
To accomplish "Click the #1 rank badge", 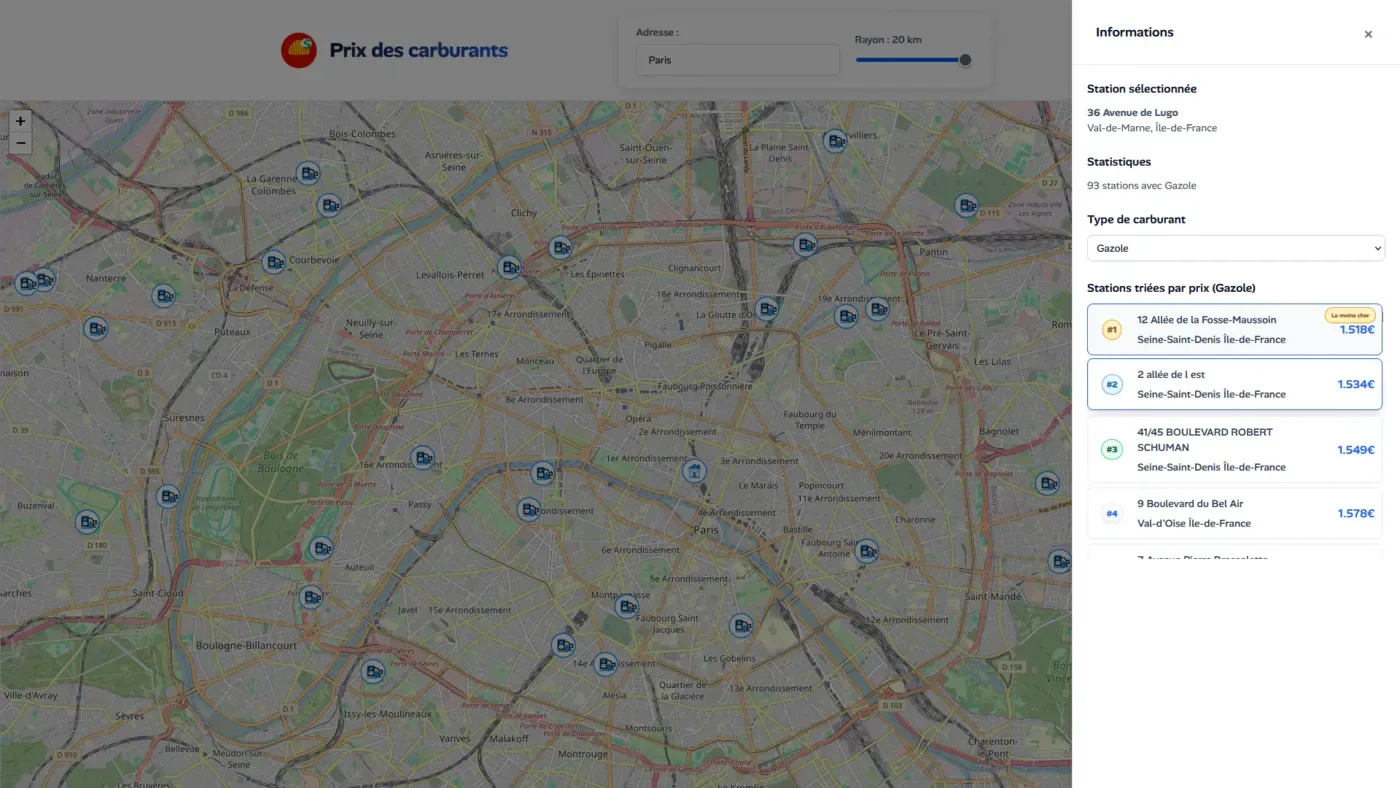I will (1112, 330).
